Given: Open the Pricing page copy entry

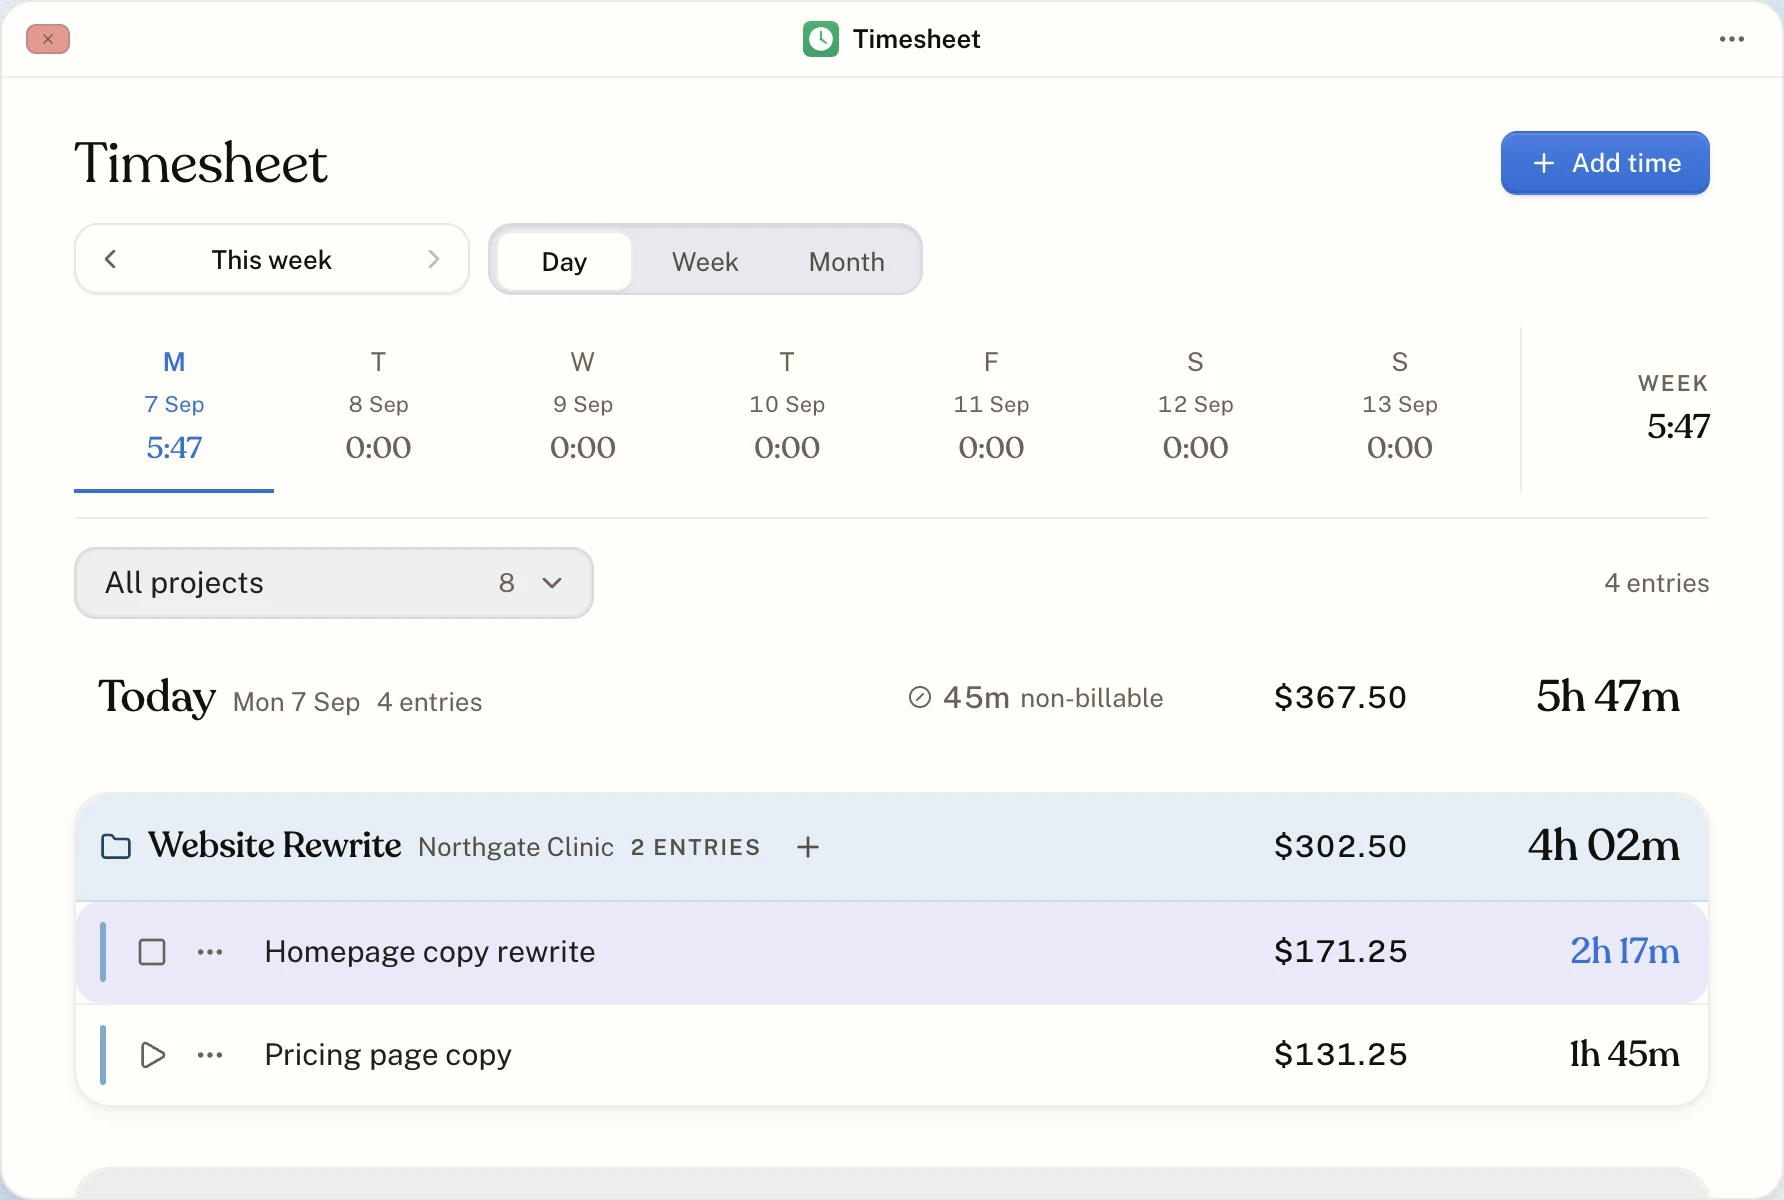Looking at the screenshot, I should coord(892,1055).
